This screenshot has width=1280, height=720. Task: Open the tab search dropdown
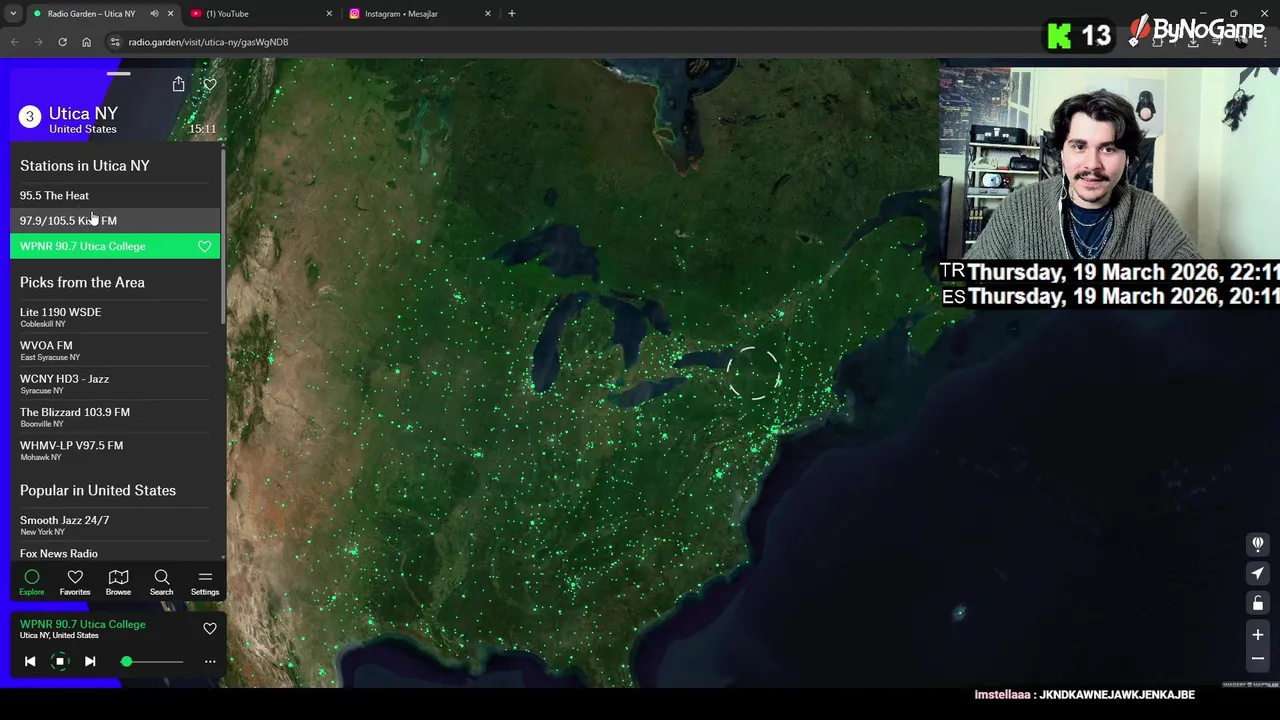pos(13,14)
